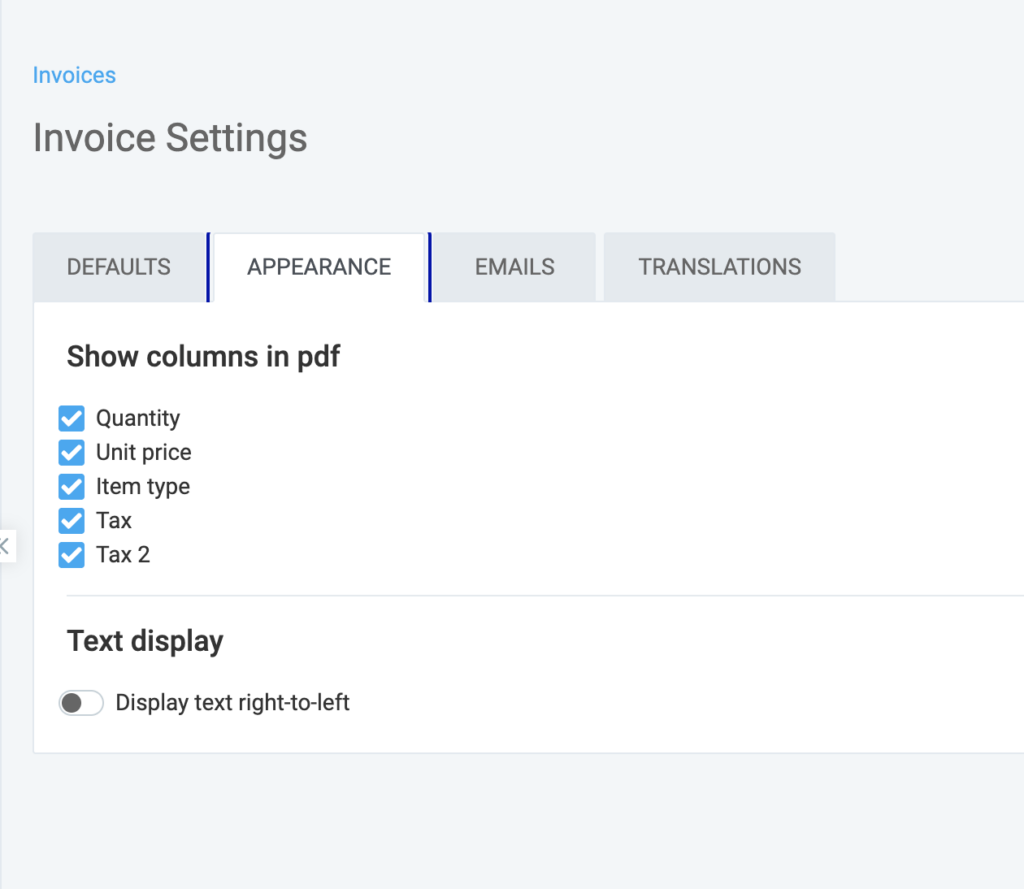1024x889 pixels.
Task: Collapse the sidebar using the left-edge chevron
Action: (5, 546)
